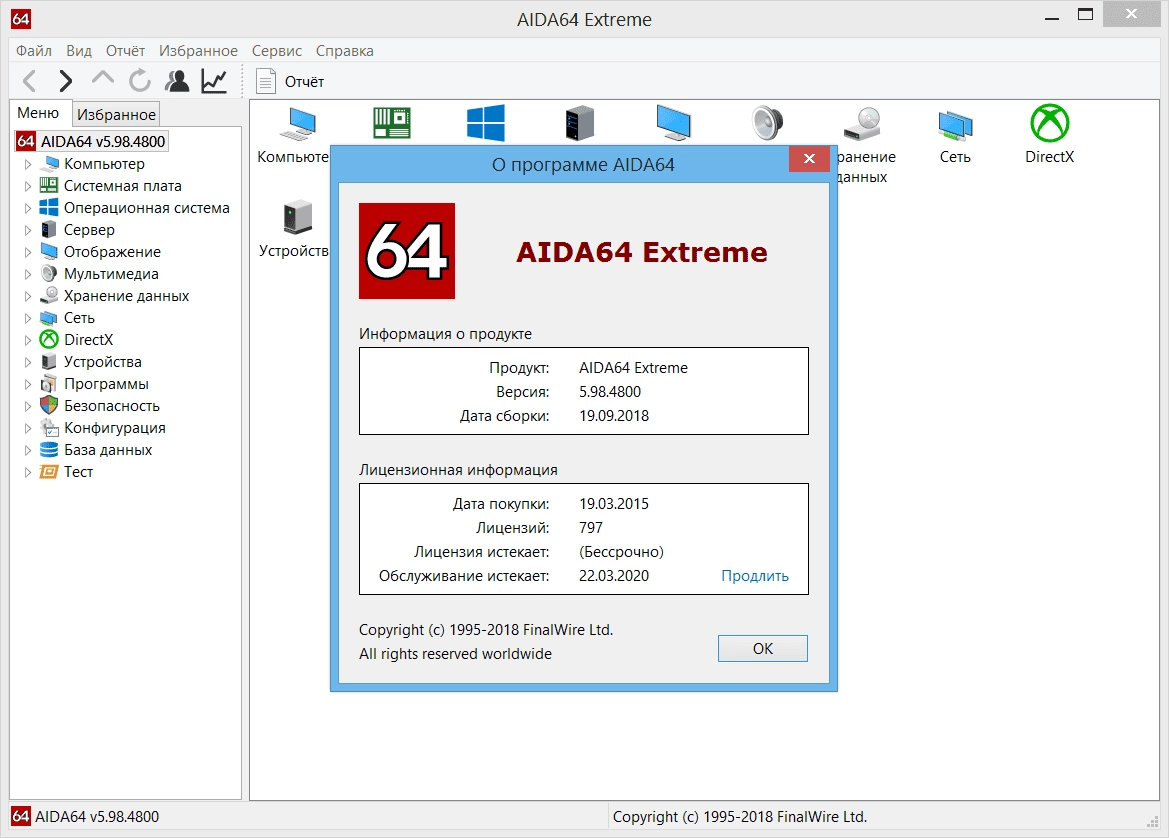The width and height of the screenshot is (1169, 838).
Task: Open the Устройства icon in main pane
Action: [x=297, y=217]
